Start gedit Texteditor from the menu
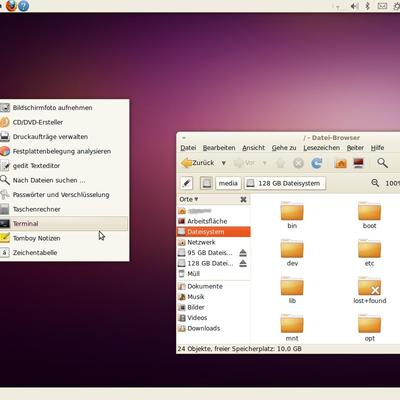The height and width of the screenshot is (400, 400). click(x=64, y=166)
